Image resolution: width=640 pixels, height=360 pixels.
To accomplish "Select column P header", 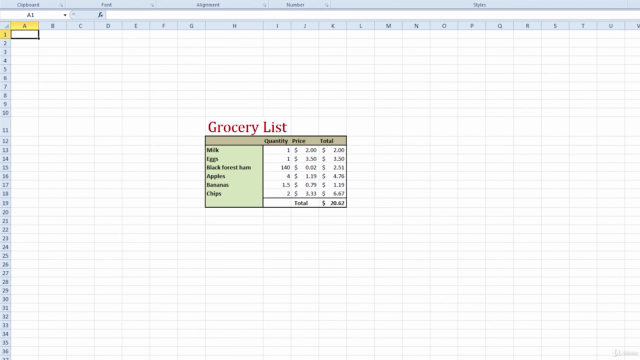I will pos(472,26).
